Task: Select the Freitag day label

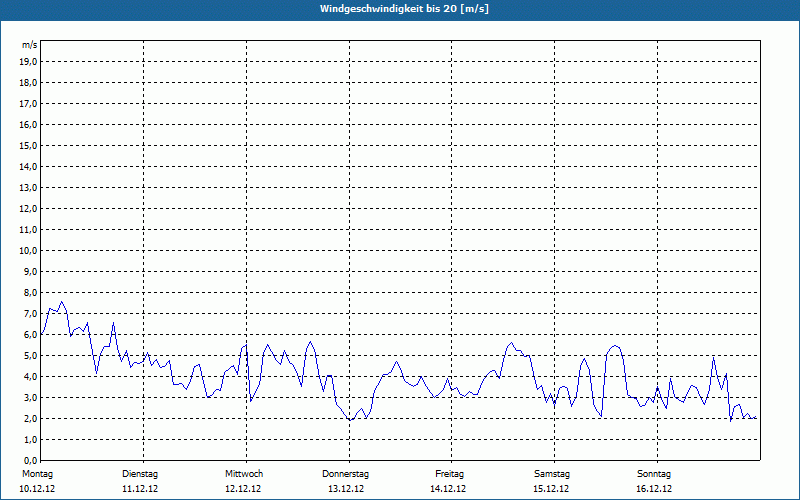Action: coord(449,474)
